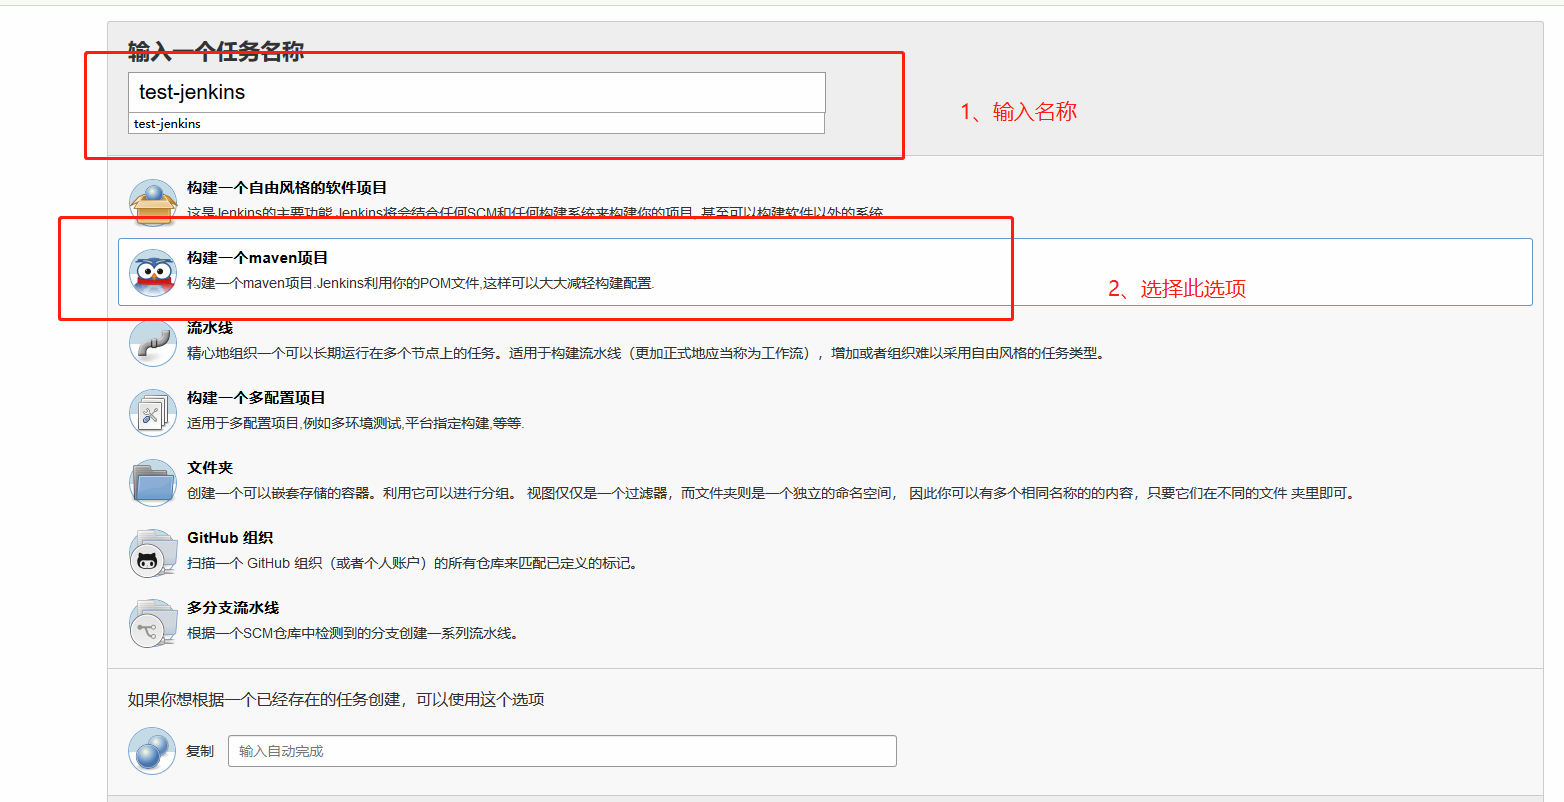Select the 构建一个自由风格的软件项目 title
Image resolution: width=1564 pixels, height=802 pixels.
click(x=287, y=188)
